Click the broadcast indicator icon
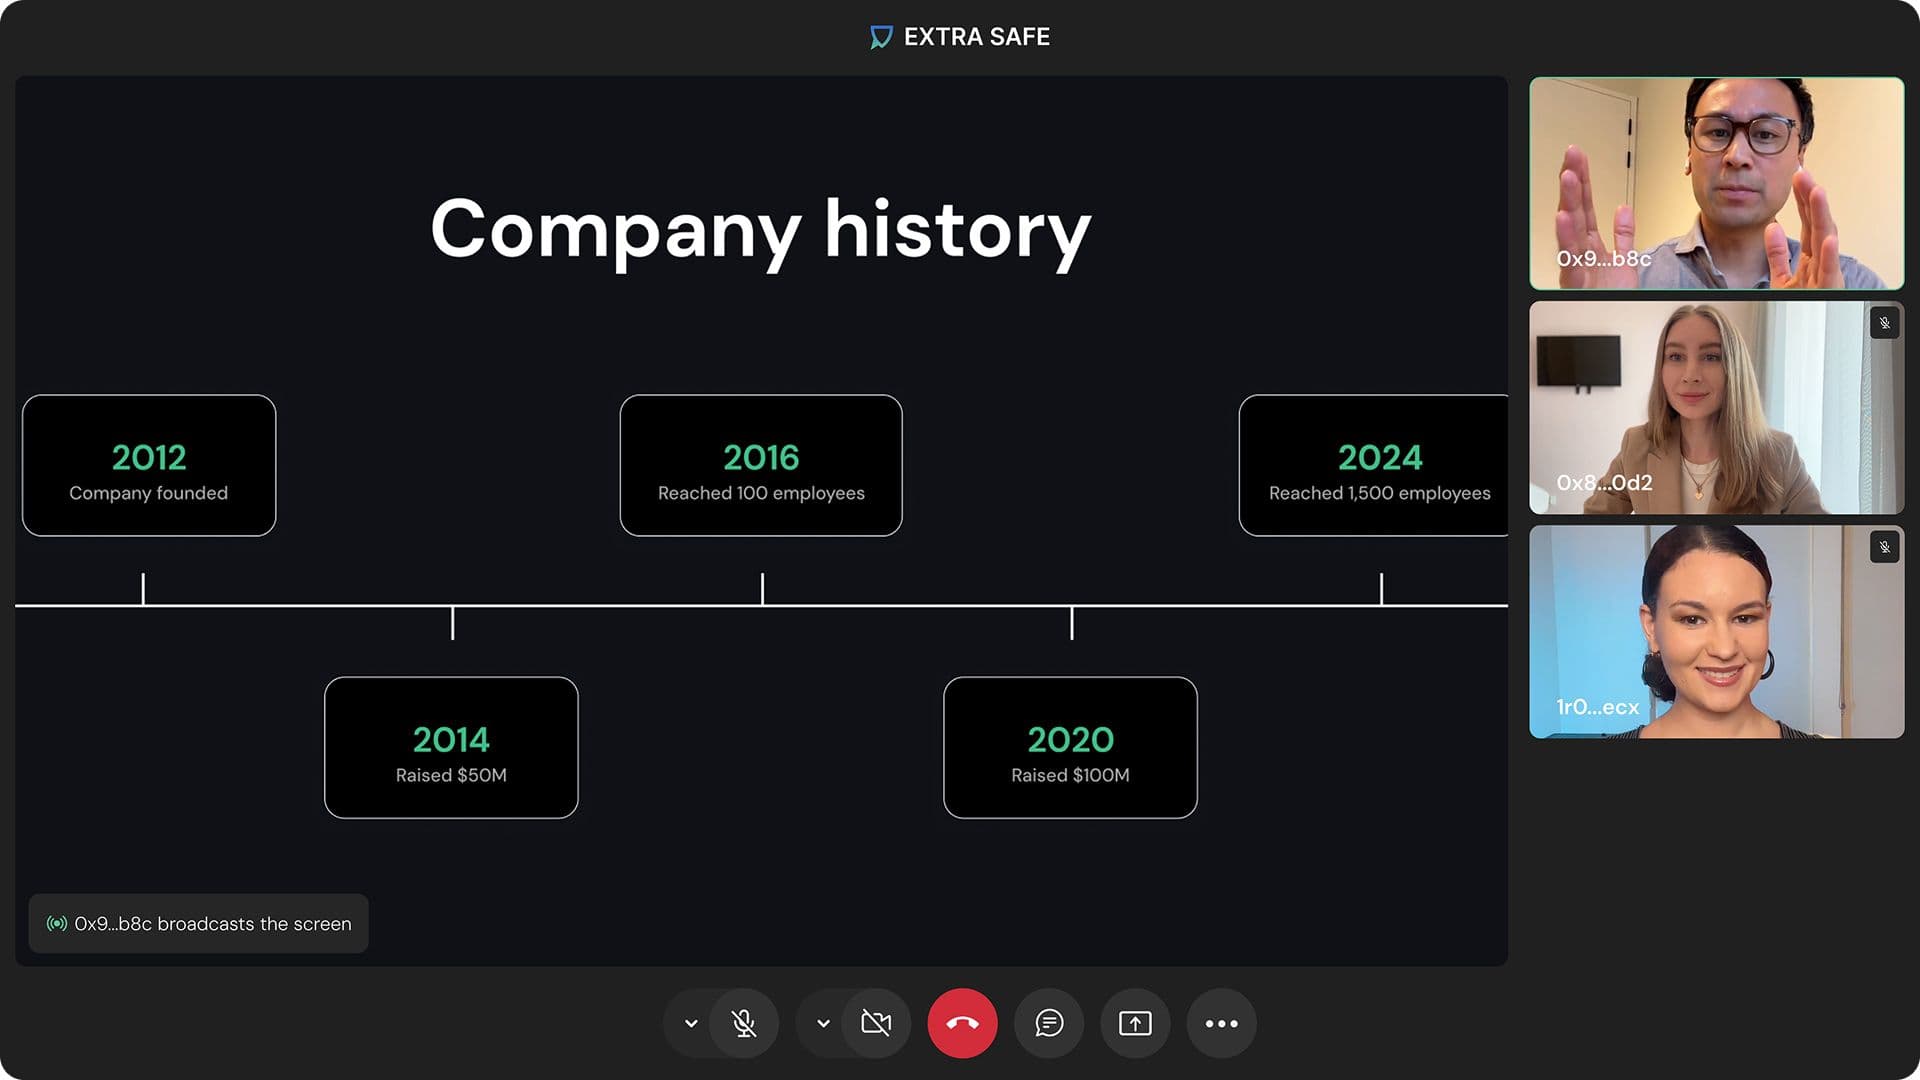 pyautogui.click(x=57, y=923)
